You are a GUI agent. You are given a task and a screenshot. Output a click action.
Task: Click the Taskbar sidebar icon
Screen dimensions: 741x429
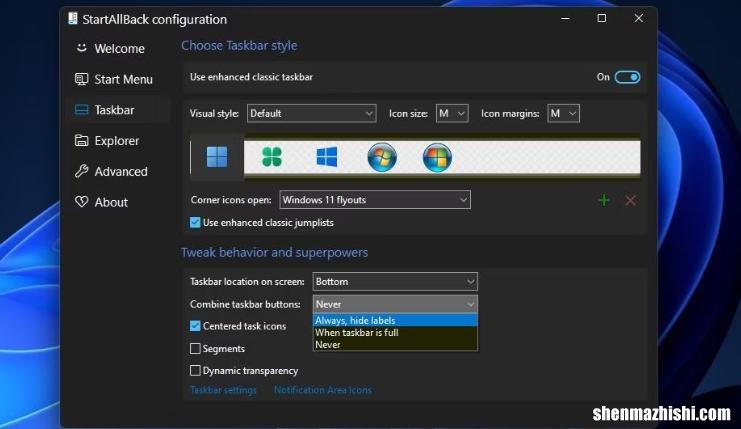[x=82, y=110]
